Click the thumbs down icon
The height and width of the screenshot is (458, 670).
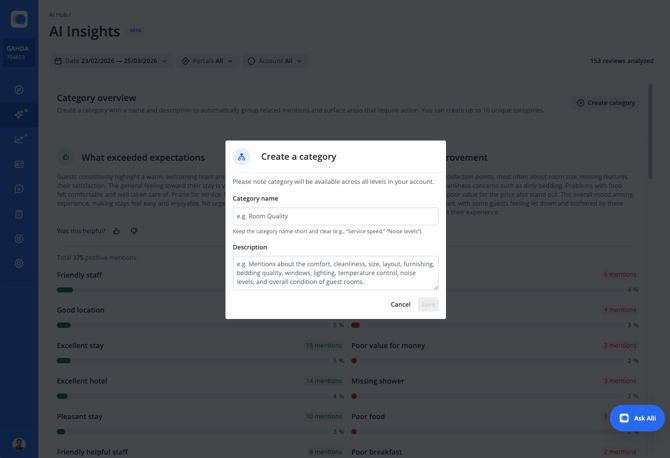click(x=134, y=231)
